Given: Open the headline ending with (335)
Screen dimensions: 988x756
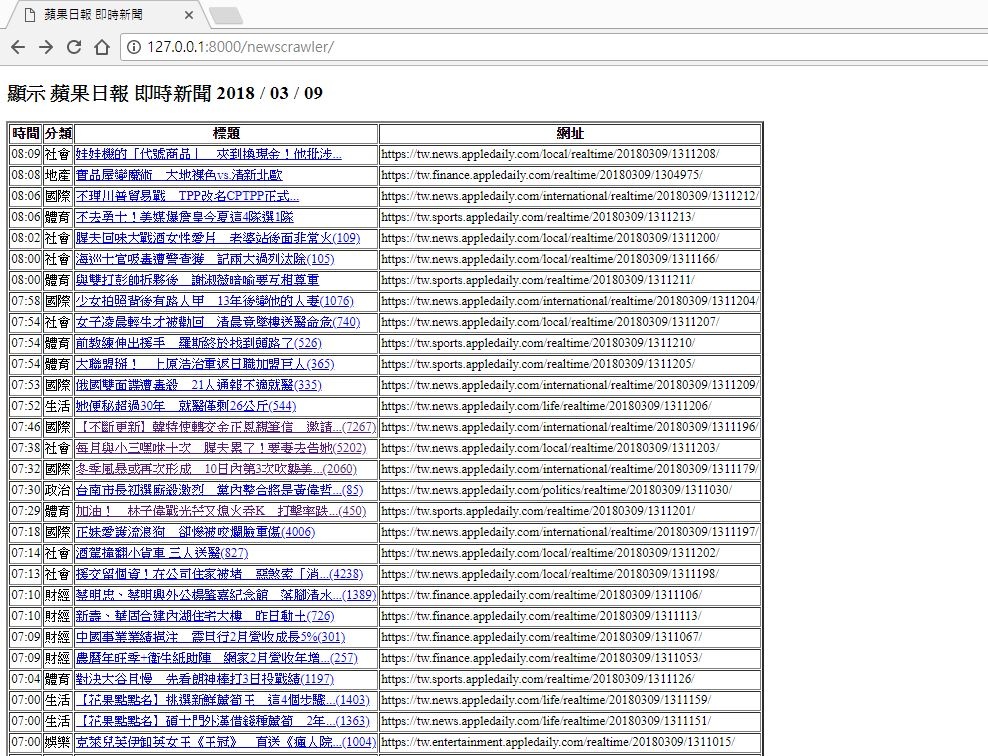Looking at the screenshot, I should [198, 385].
